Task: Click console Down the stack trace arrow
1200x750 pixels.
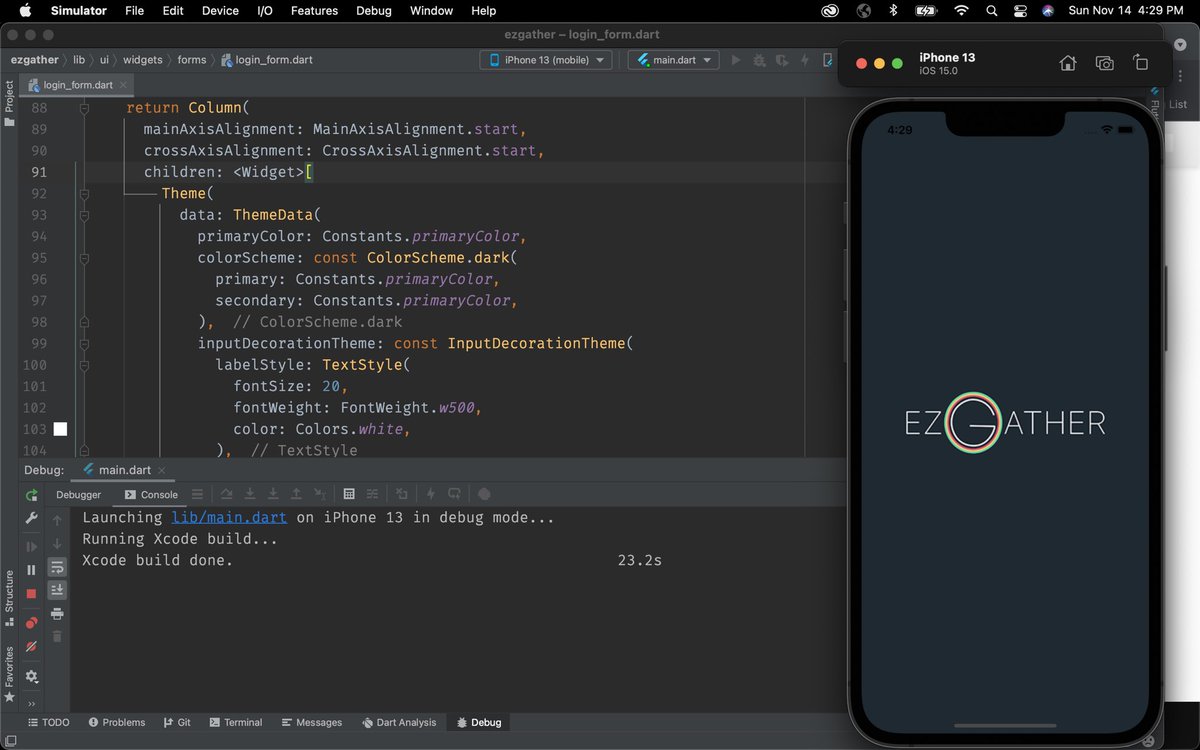Action: point(57,543)
